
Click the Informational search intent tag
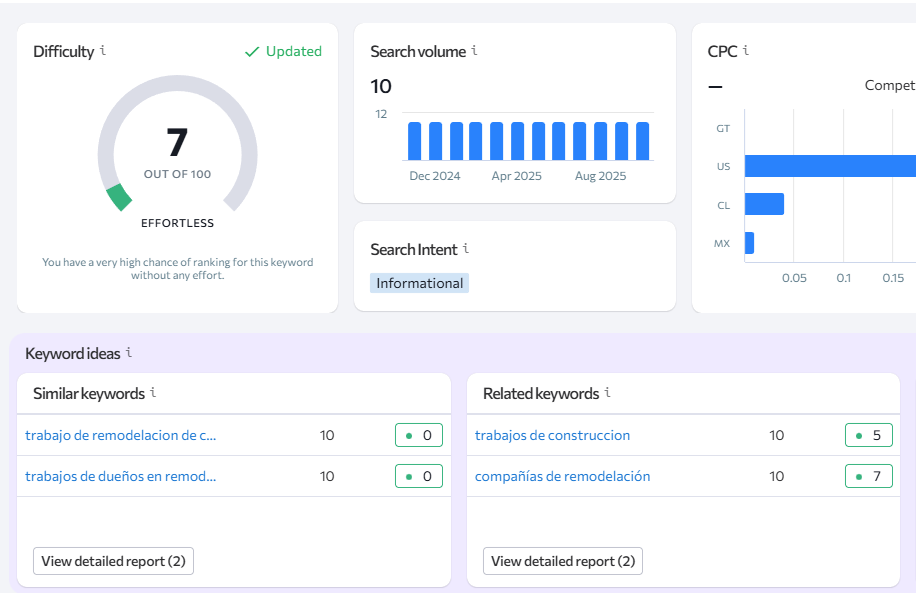pyautogui.click(x=419, y=283)
